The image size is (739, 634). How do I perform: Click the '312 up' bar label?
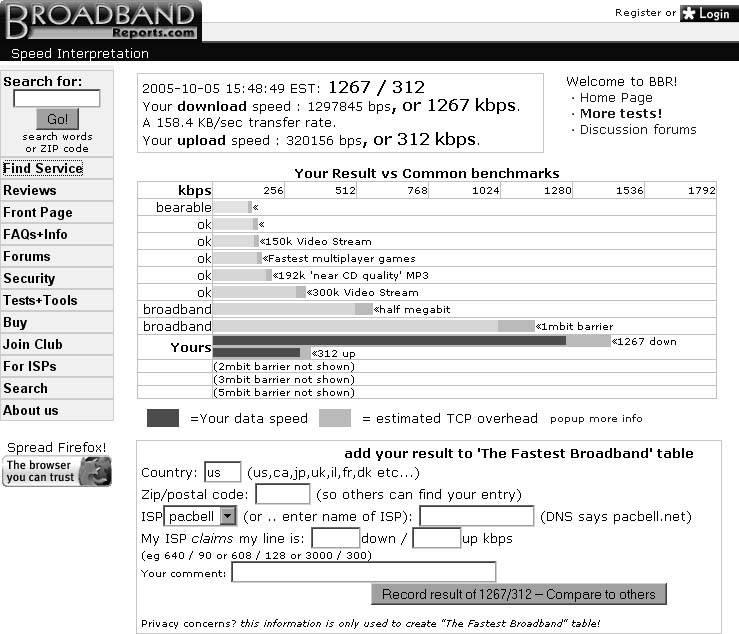[x=333, y=354]
